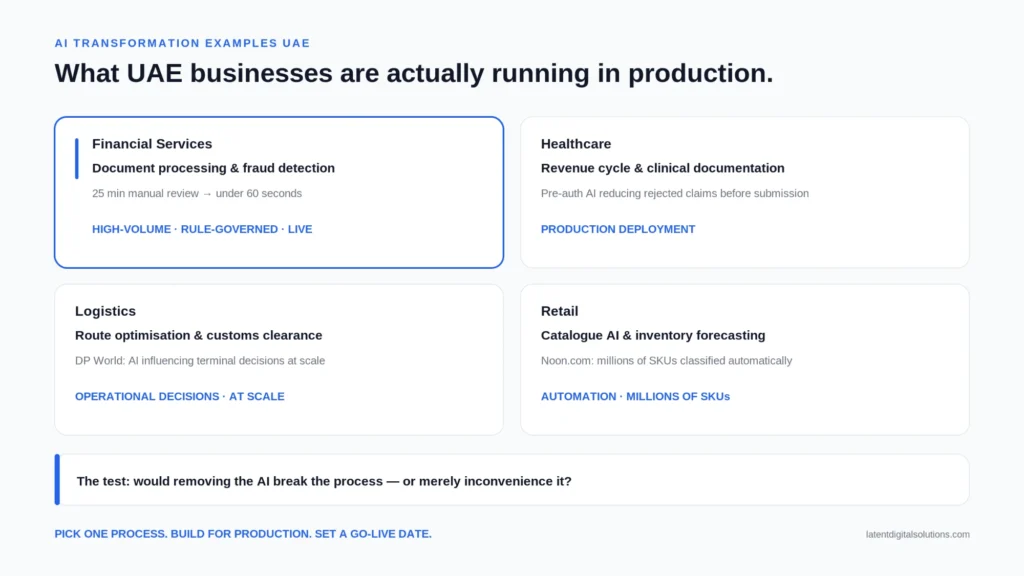Click the 'Noon.com' description line
The width and height of the screenshot is (1024, 576).
point(666,360)
